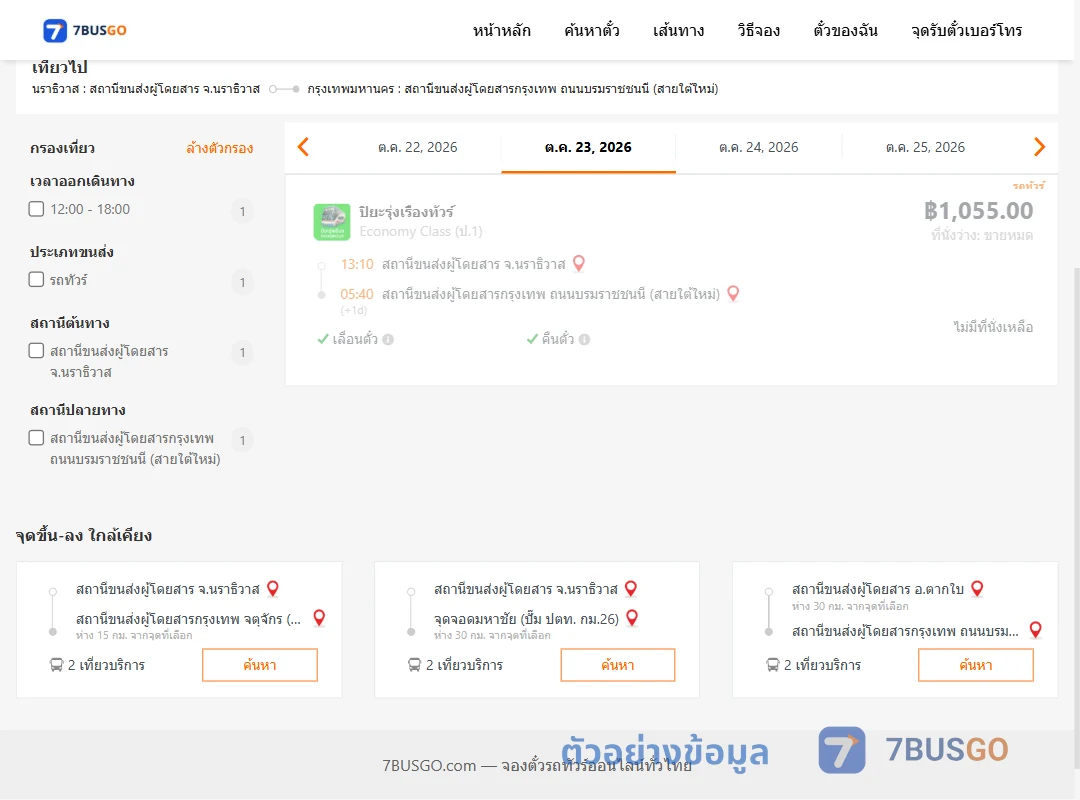Image resolution: width=1080 pixels, height=800 pixels.
Task: Click map pin for destination in อ.ตากใบ card
Action: pos(1035,629)
